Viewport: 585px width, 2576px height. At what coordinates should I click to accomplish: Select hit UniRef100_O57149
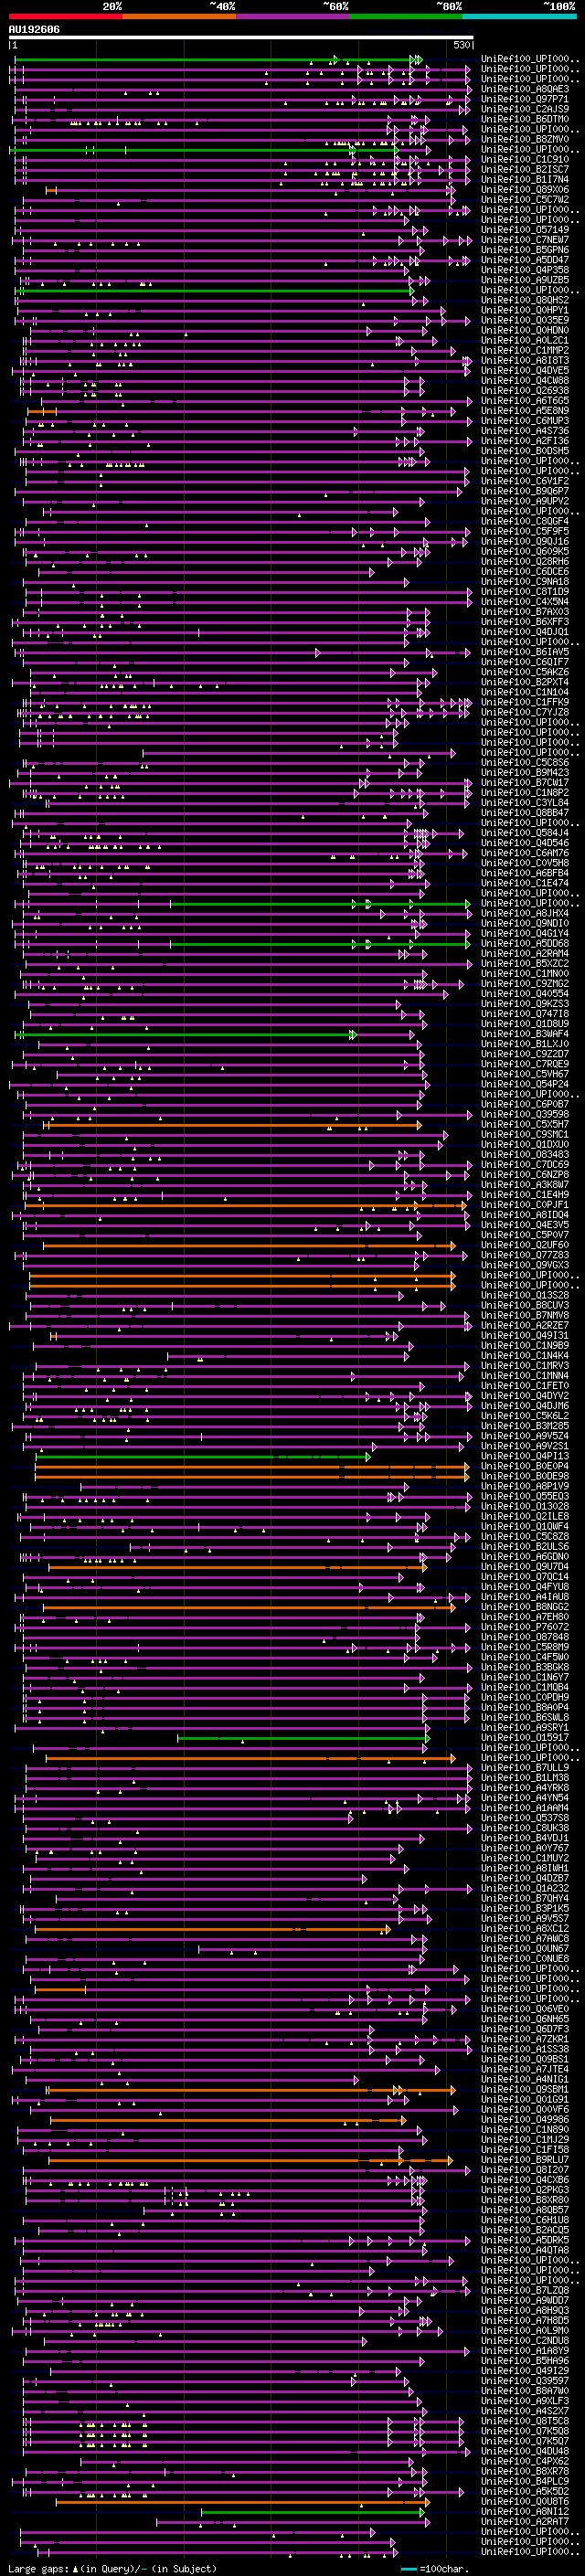pos(525,230)
